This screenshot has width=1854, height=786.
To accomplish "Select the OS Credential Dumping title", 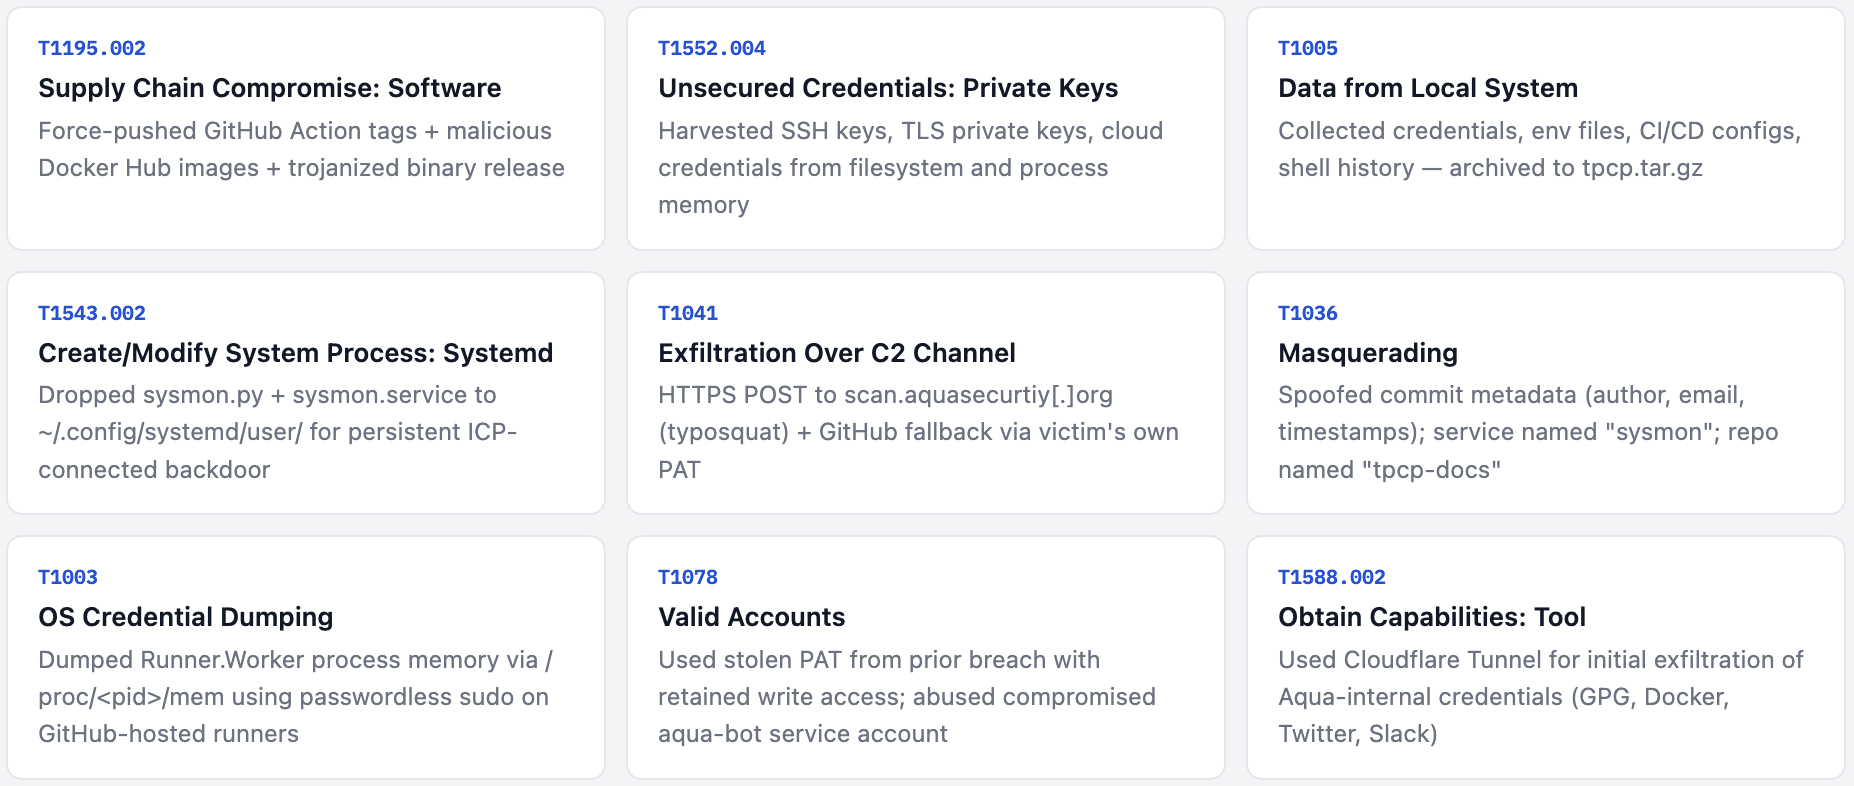I will point(186,617).
